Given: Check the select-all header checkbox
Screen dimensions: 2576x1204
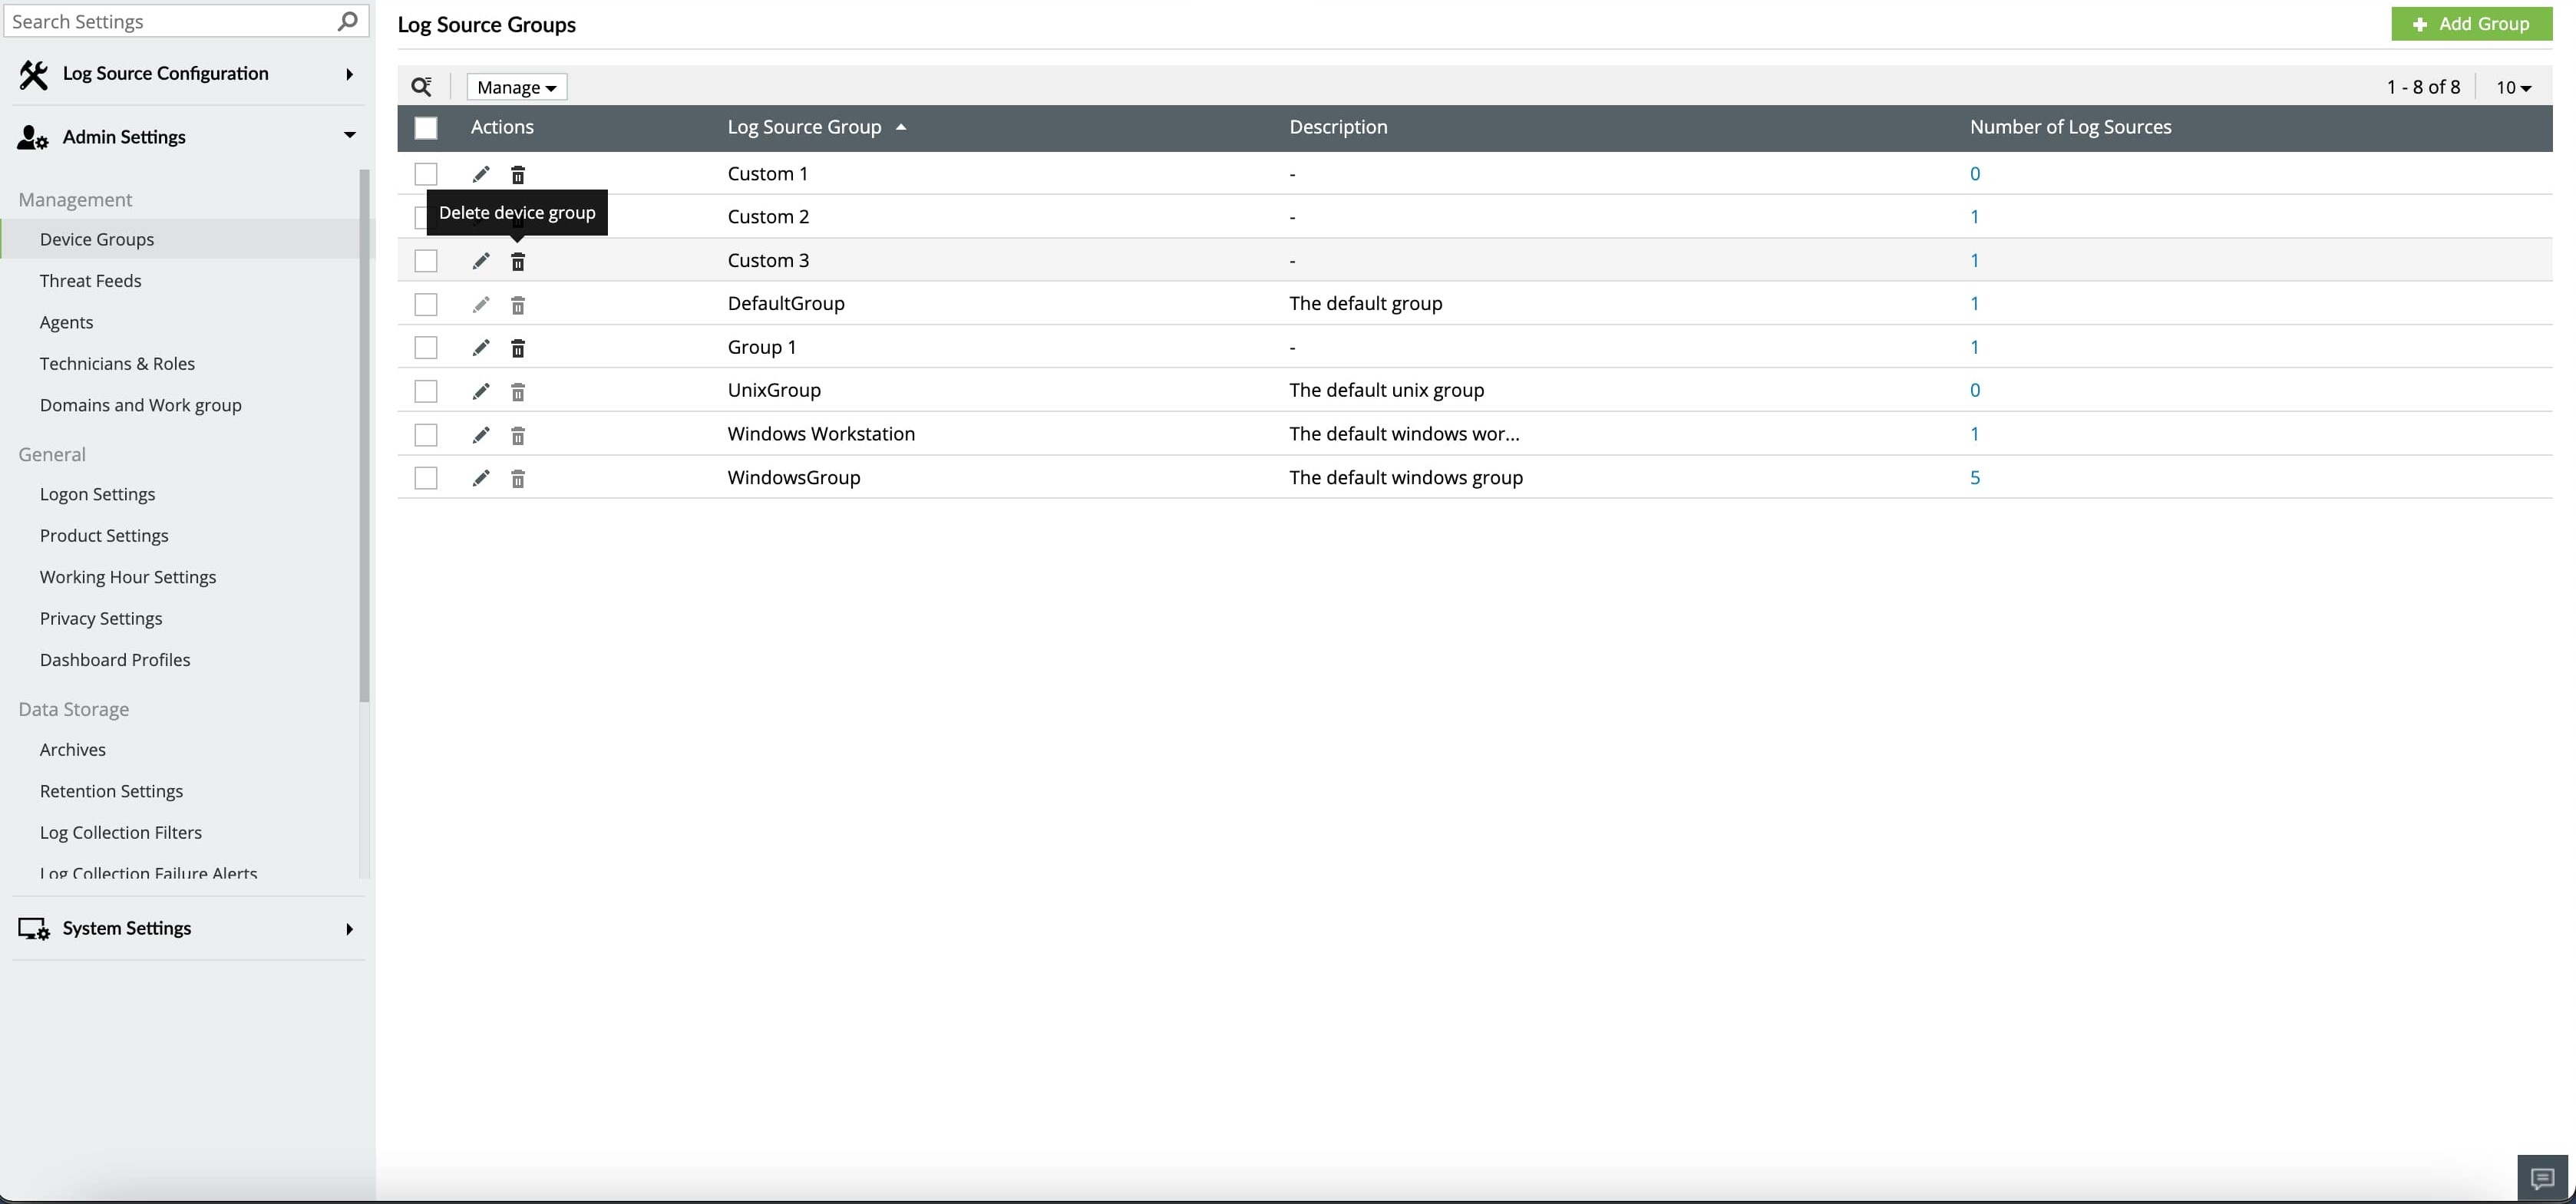Looking at the screenshot, I should (426, 128).
